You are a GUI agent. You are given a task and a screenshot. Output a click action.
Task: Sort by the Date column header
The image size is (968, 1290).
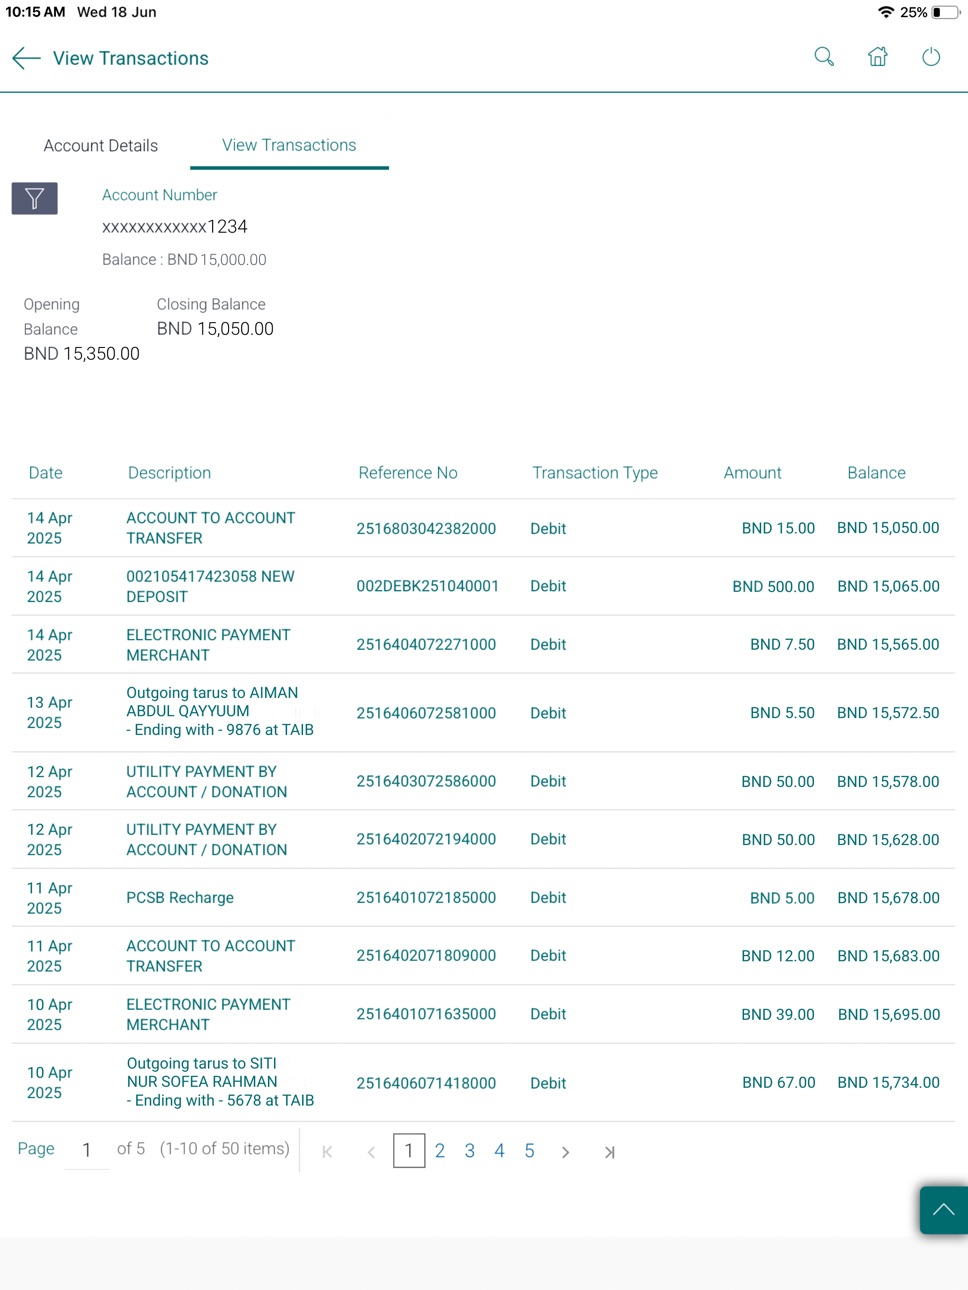(x=45, y=473)
